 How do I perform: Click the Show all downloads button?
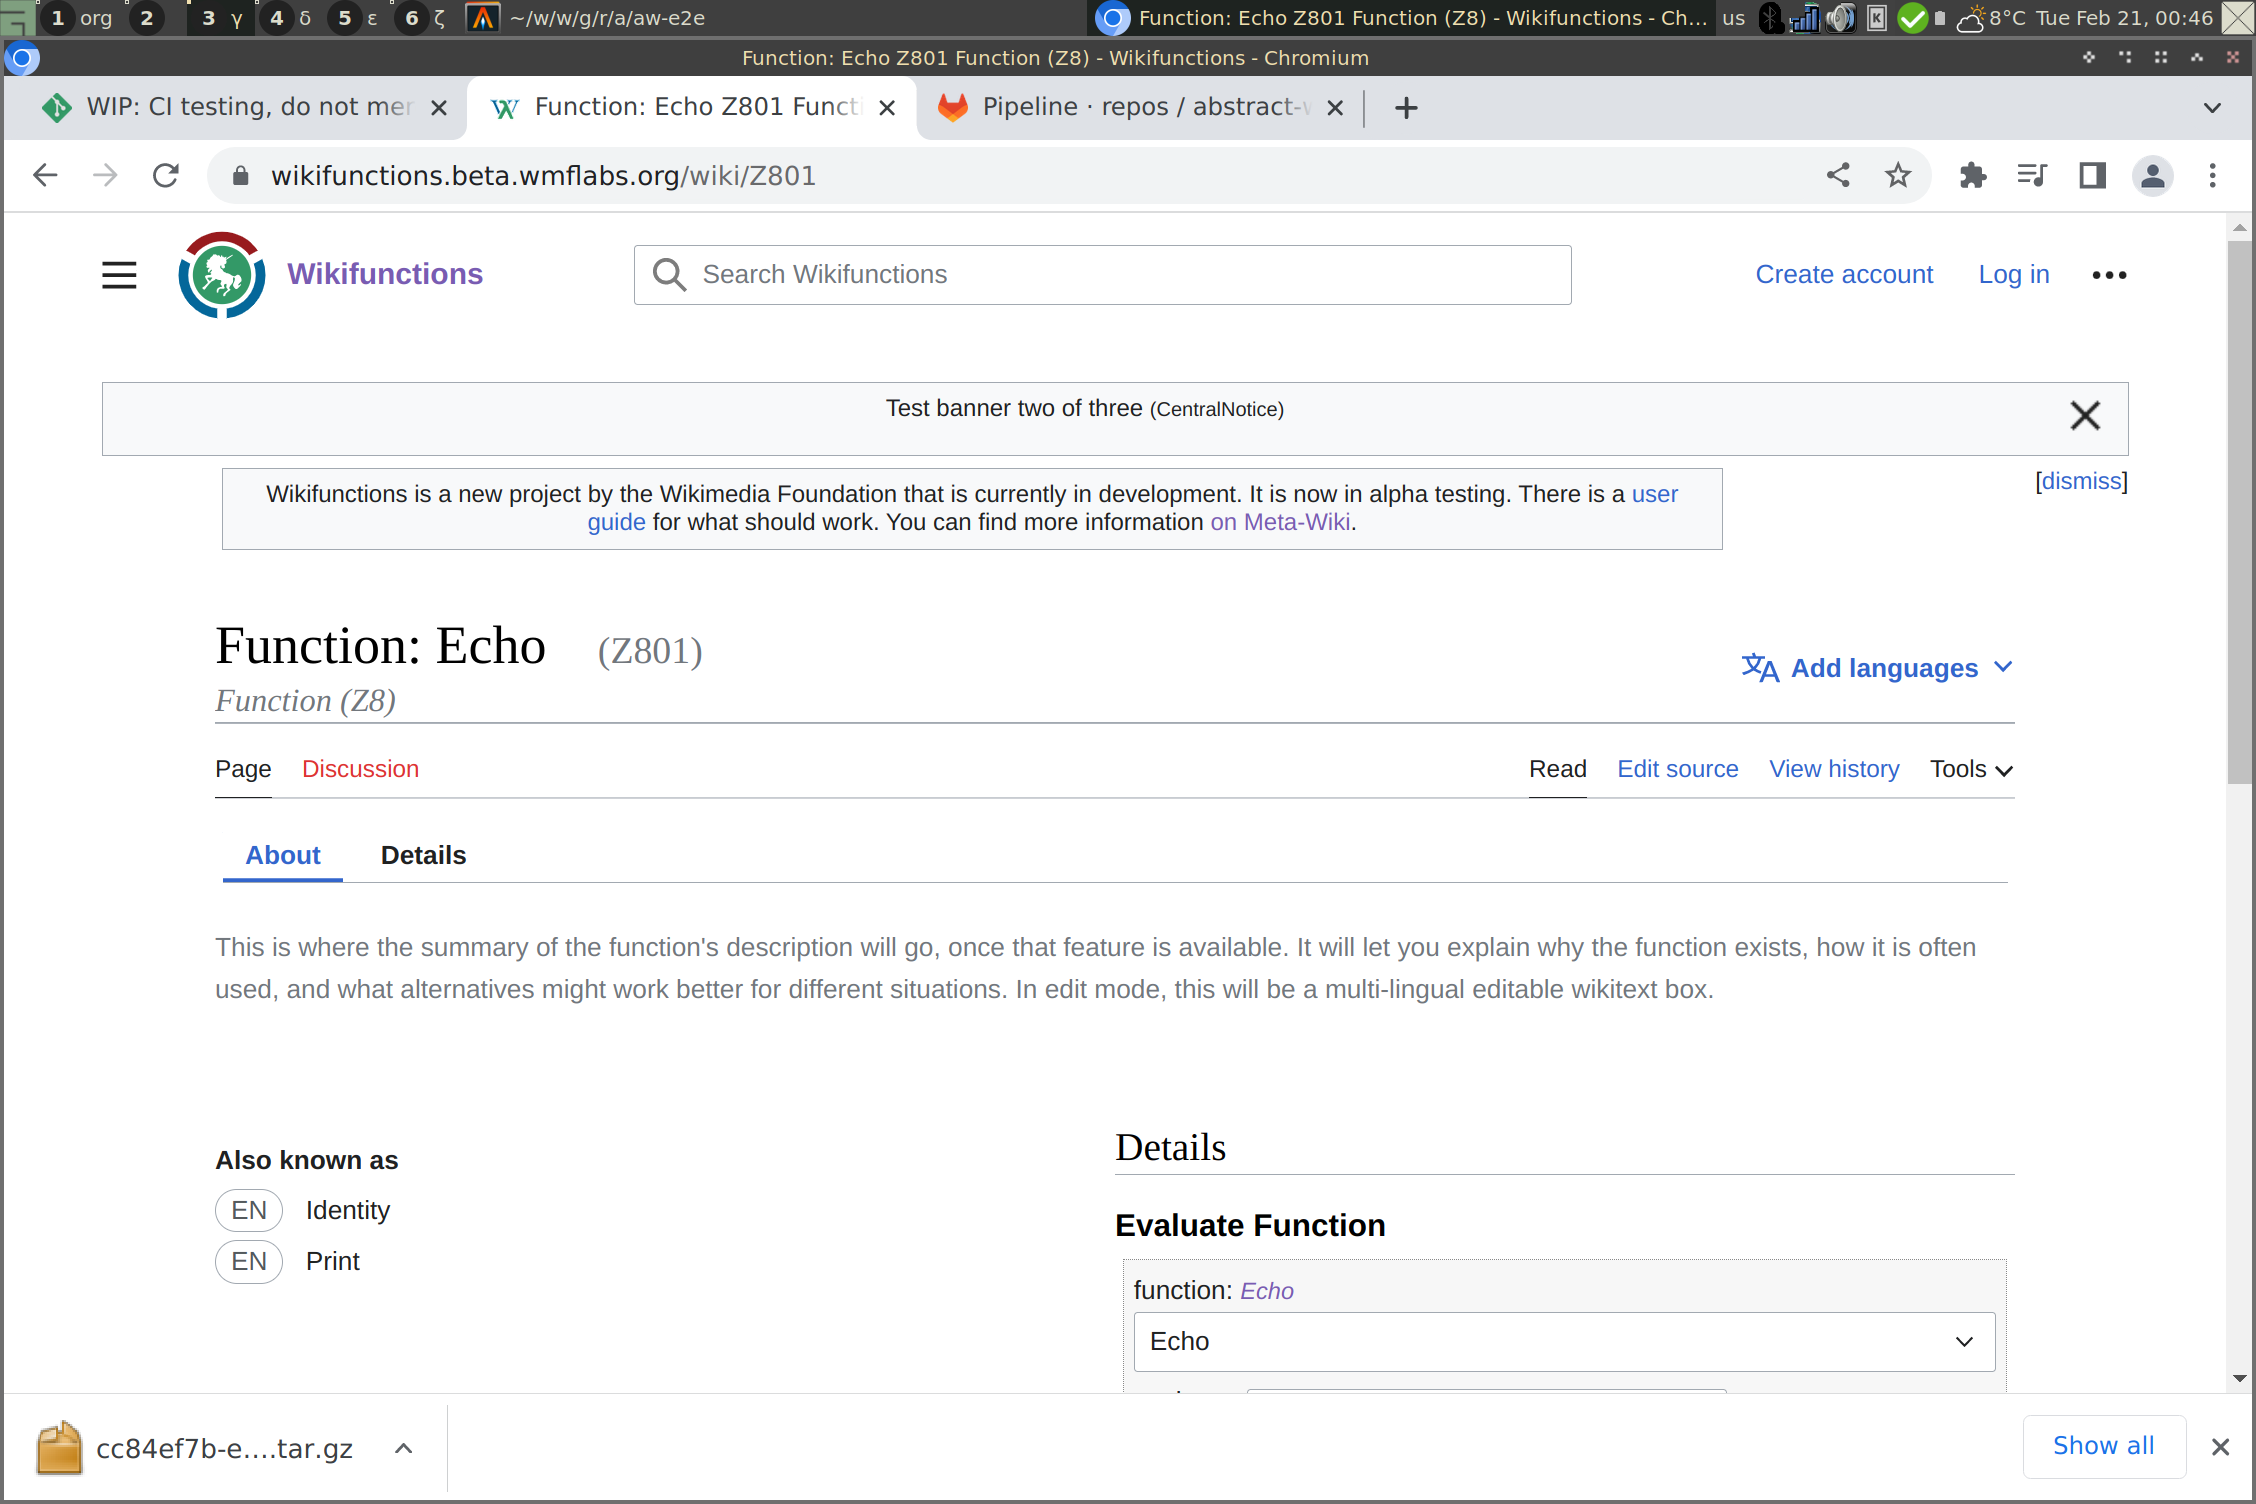(x=2103, y=1446)
